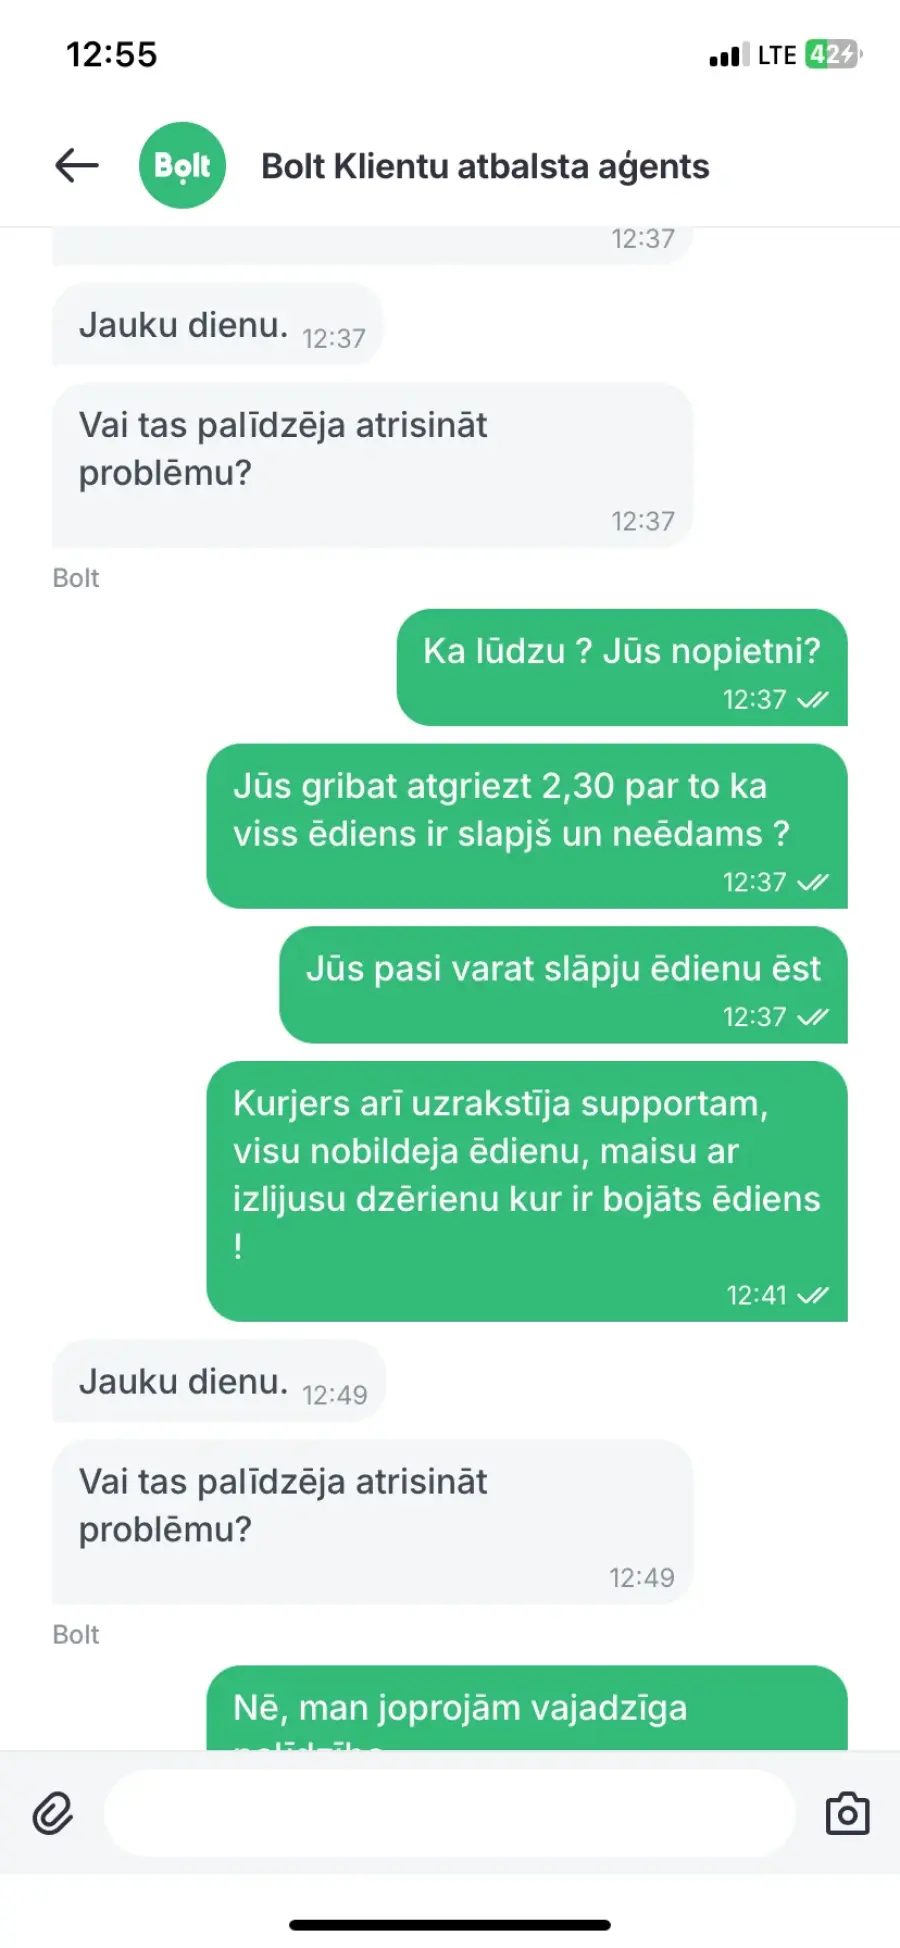Tap read checkmarks on 12:41 message

point(813,1295)
